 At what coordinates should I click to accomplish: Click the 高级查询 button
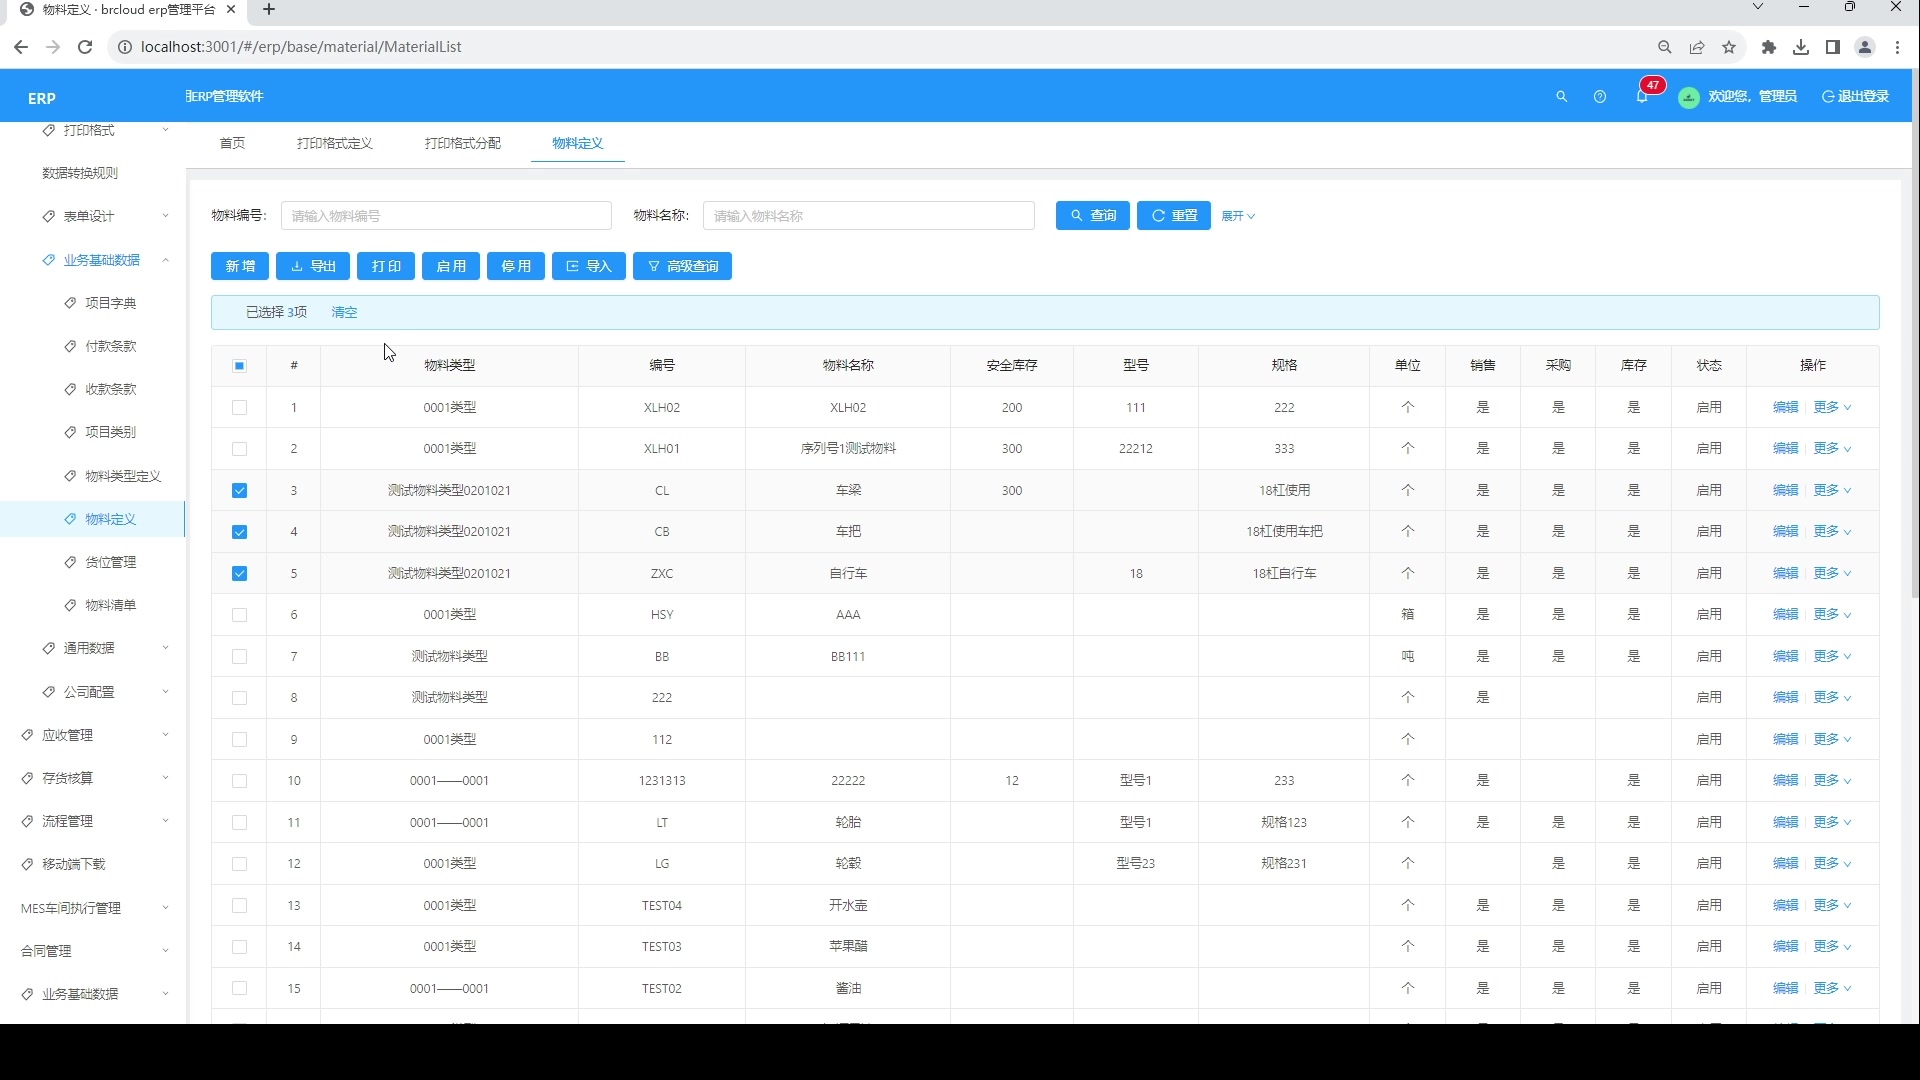683,266
